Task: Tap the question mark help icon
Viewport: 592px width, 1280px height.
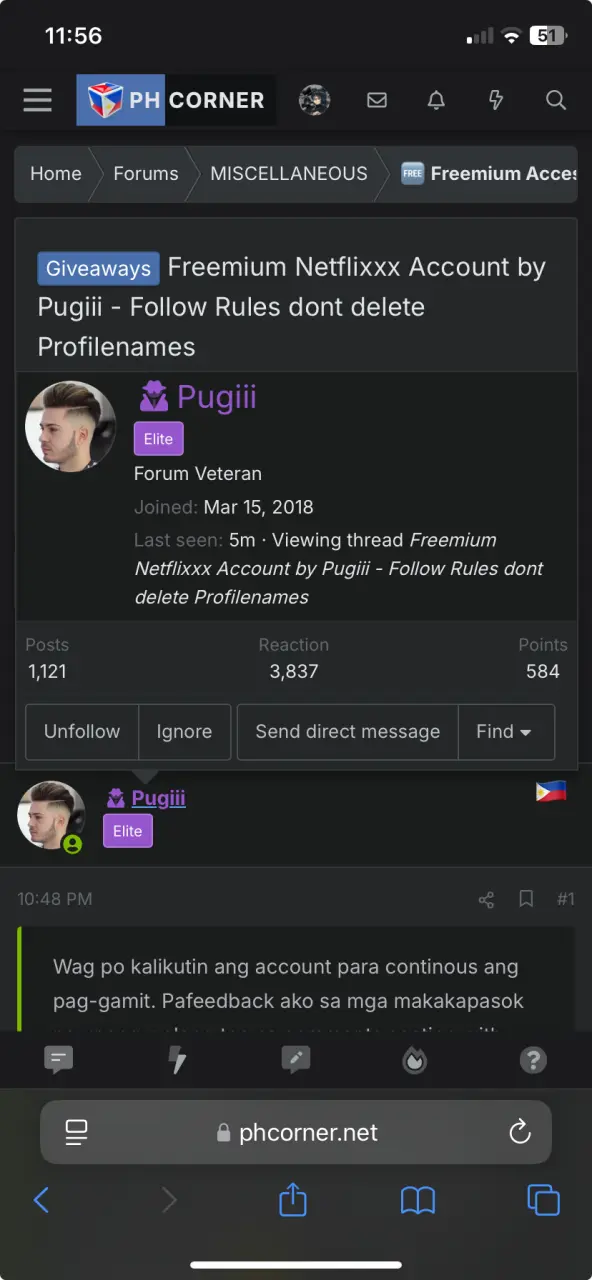Action: pyautogui.click(x=534, y=1060)
